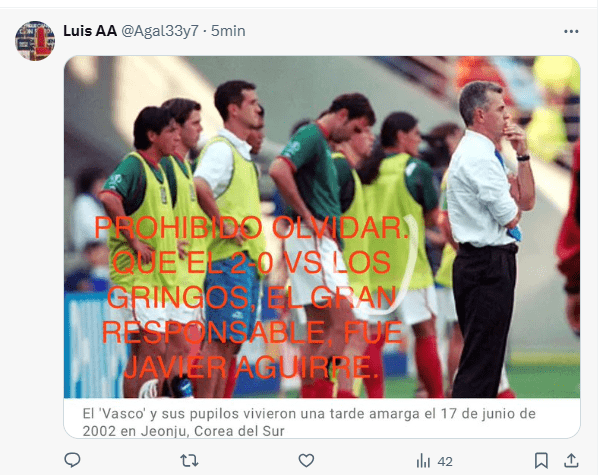Visit the @Agal33y7 handle link

click(160, 31)
